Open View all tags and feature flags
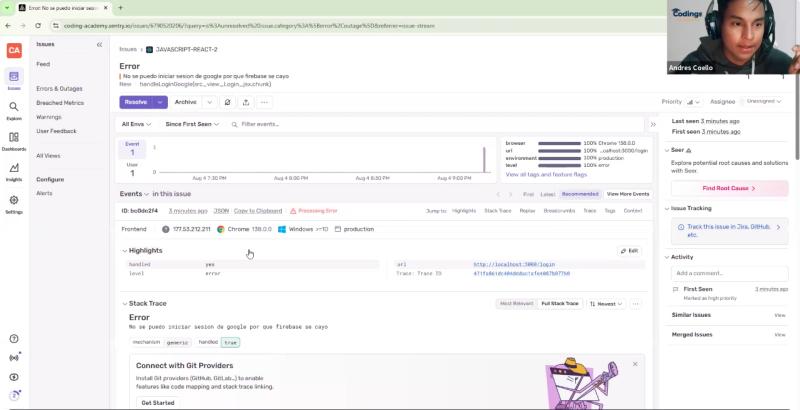The height and width of the screenshot is (410, 800). click(x=546, y=174)
